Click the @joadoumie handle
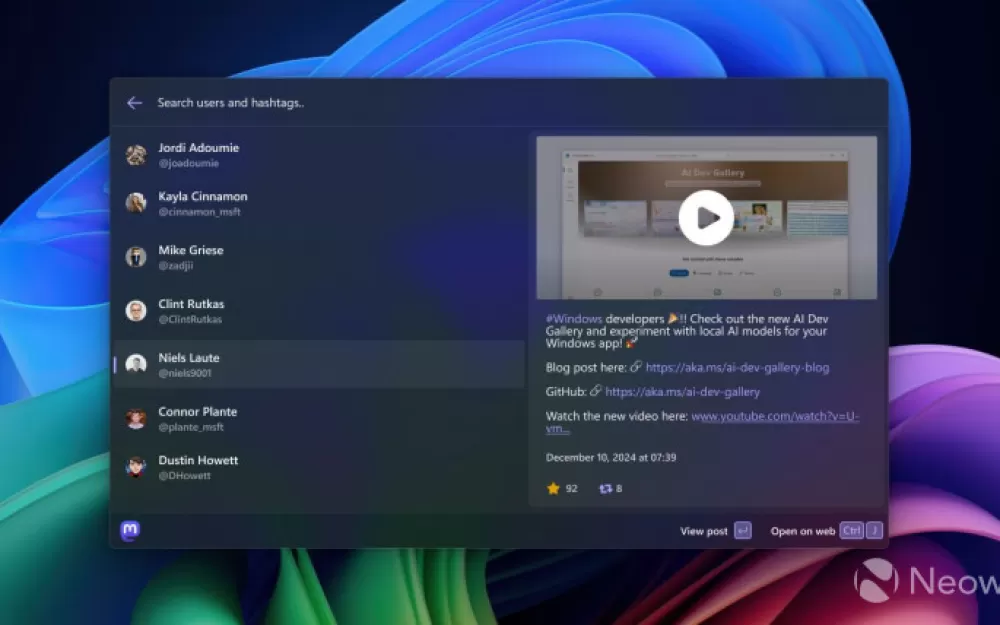Image resolution: width=1000 pixels, height=625 pixels. 189,163
